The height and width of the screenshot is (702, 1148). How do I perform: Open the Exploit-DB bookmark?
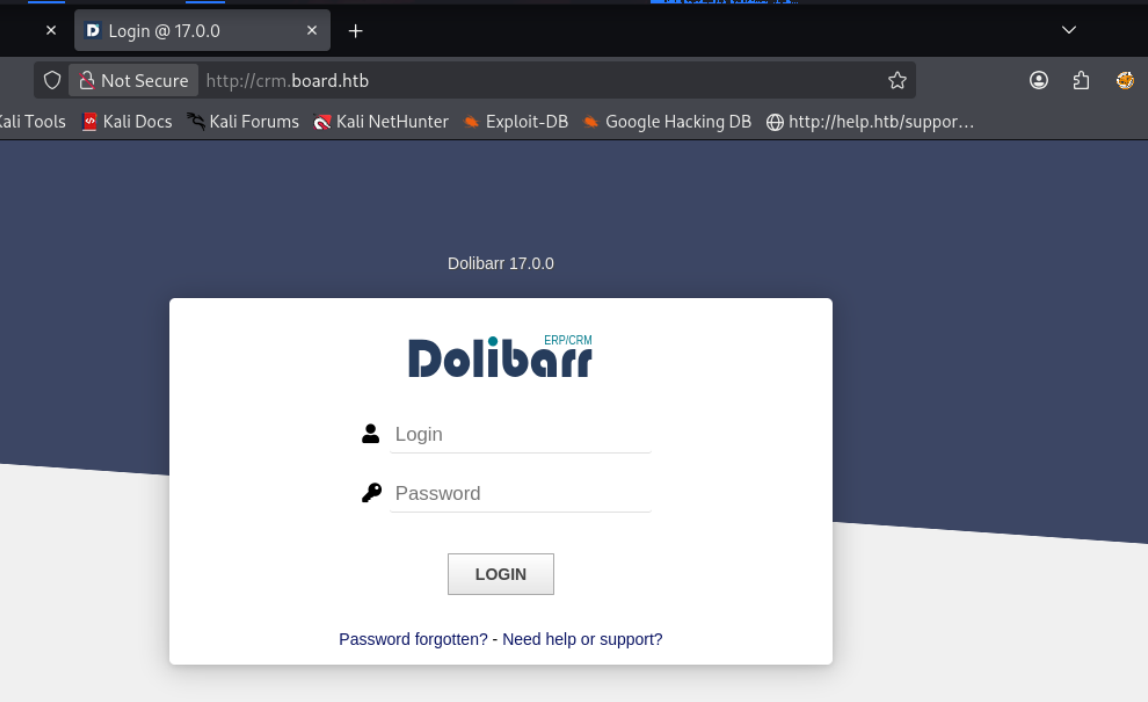point(516,122)
